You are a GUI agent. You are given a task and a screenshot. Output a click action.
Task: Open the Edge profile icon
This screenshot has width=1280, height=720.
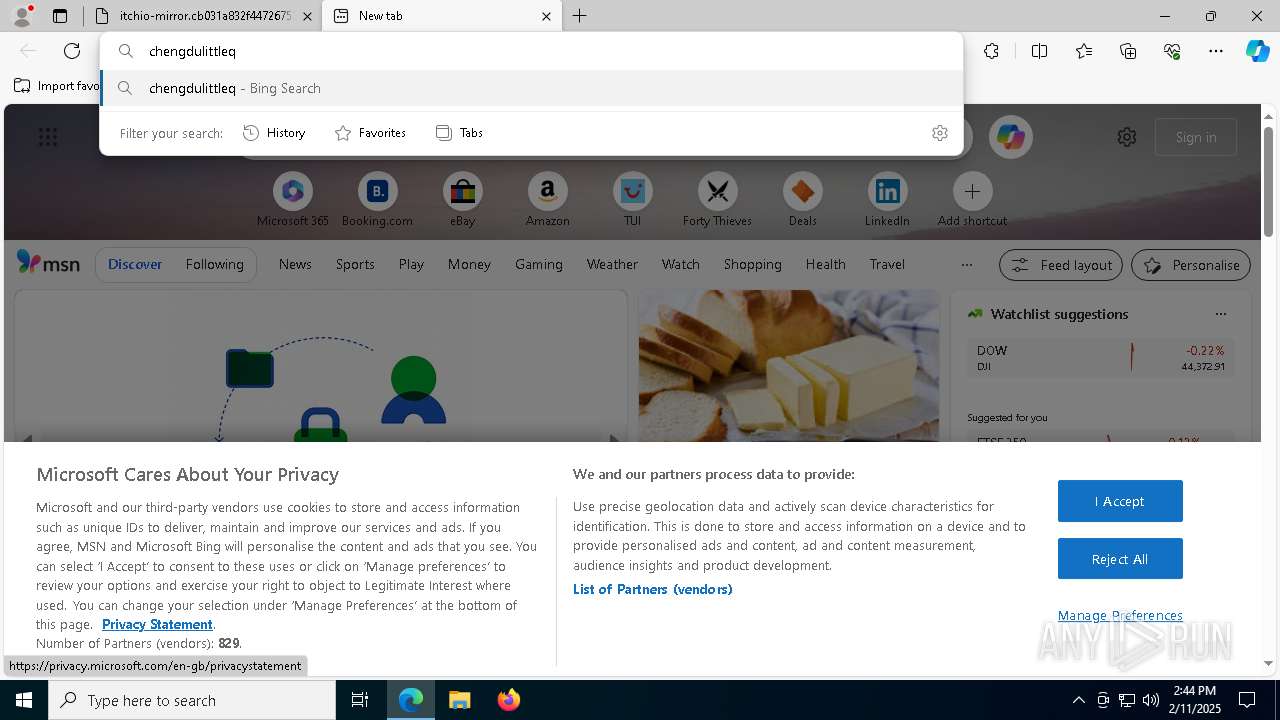(x=22, y=16)
